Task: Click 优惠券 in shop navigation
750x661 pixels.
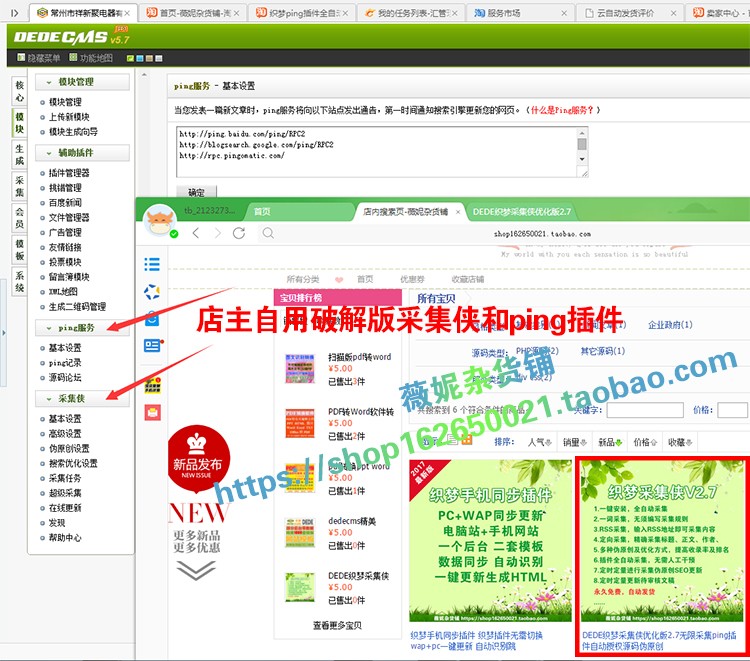Action: (412, 279)
